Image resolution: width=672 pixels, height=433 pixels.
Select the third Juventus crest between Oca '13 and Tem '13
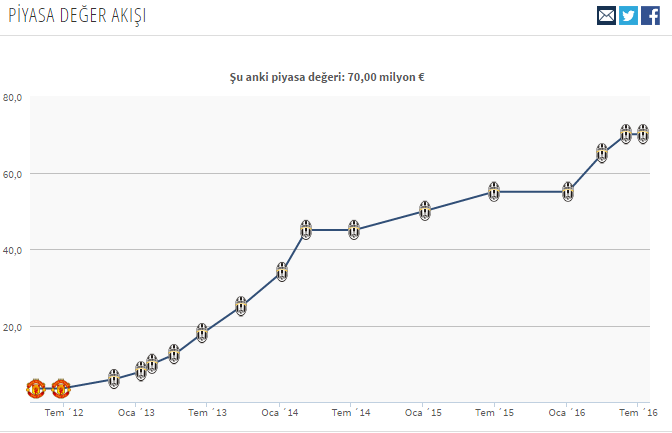tap(174, 353)
